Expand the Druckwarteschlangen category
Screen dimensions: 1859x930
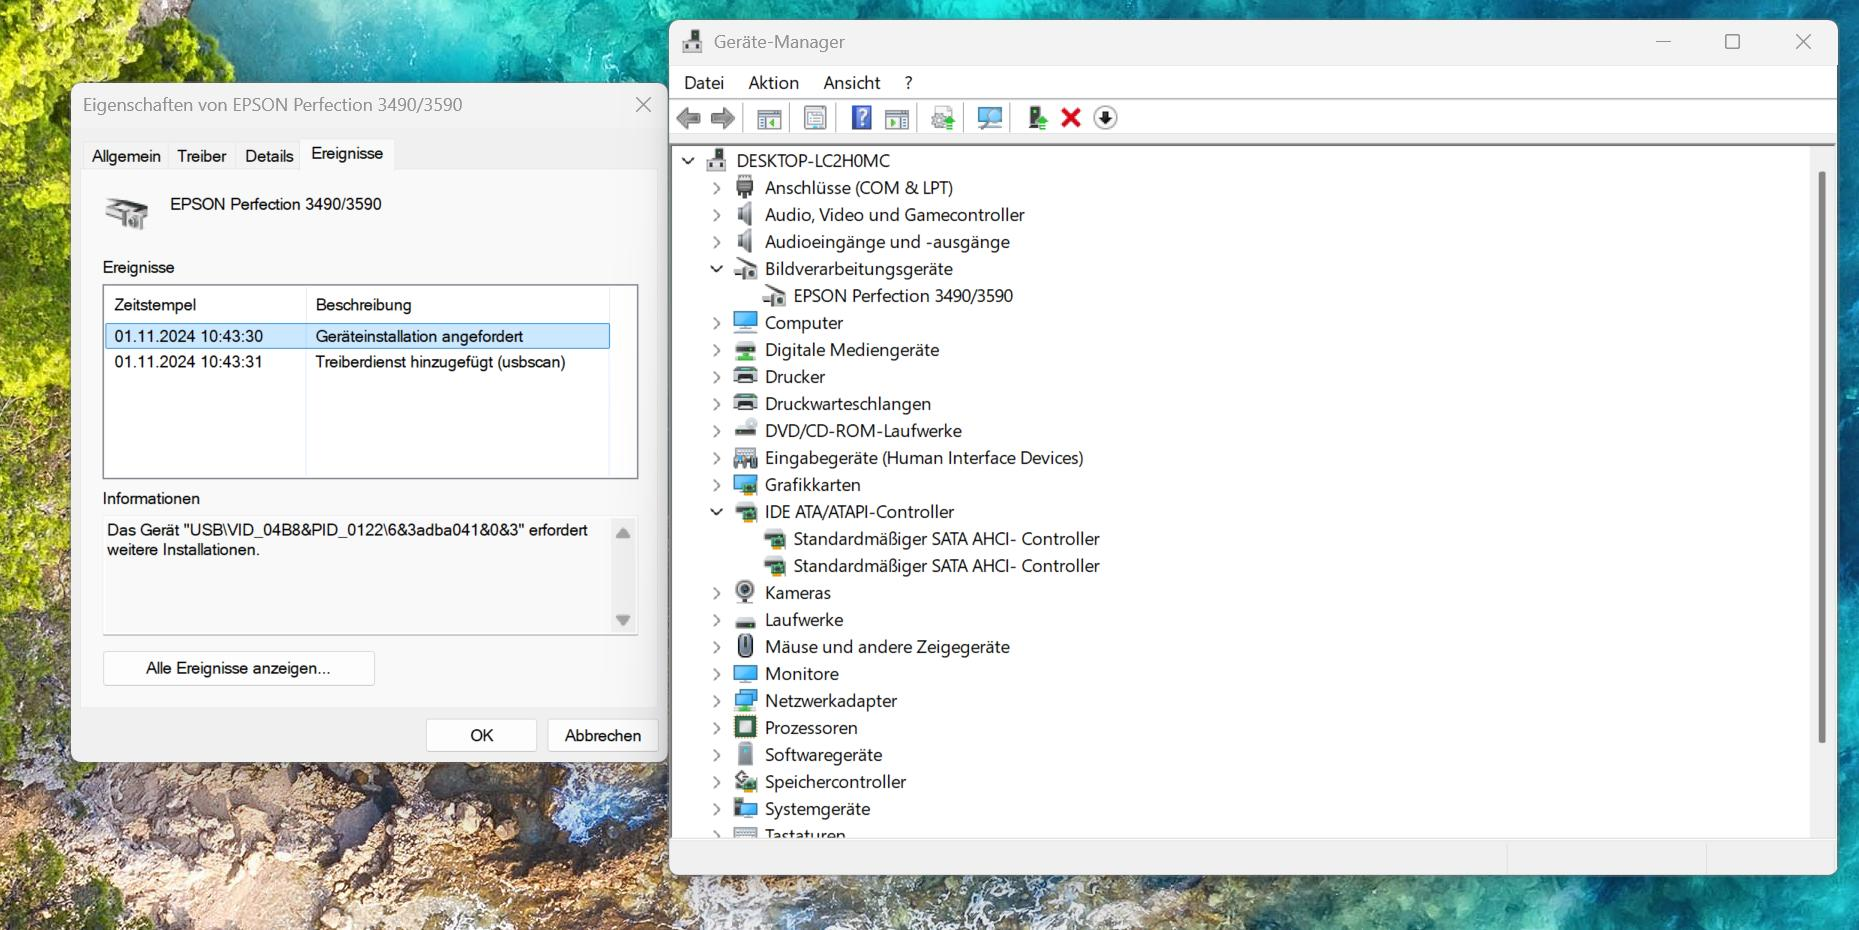[716, 403]
